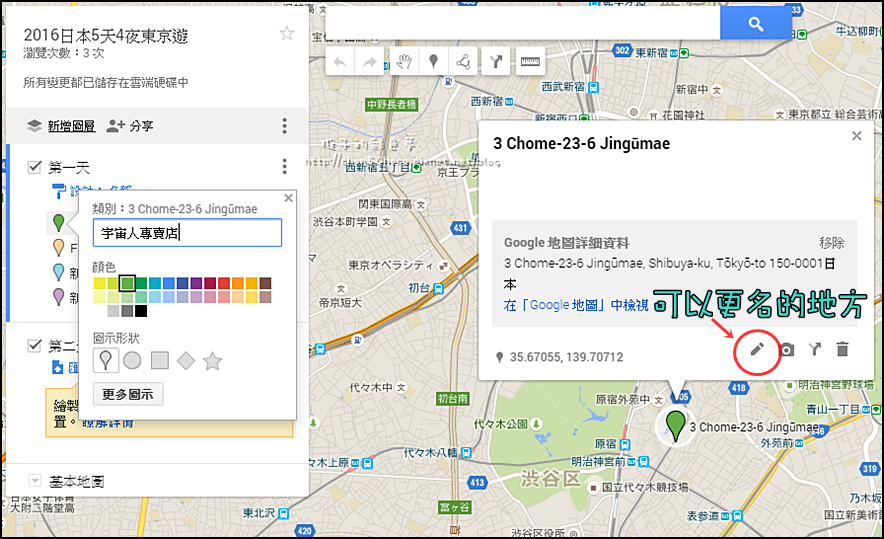The image size is (884, 539).
Task: Toggle the second layer checkbox
Action: tap(34, 345)
